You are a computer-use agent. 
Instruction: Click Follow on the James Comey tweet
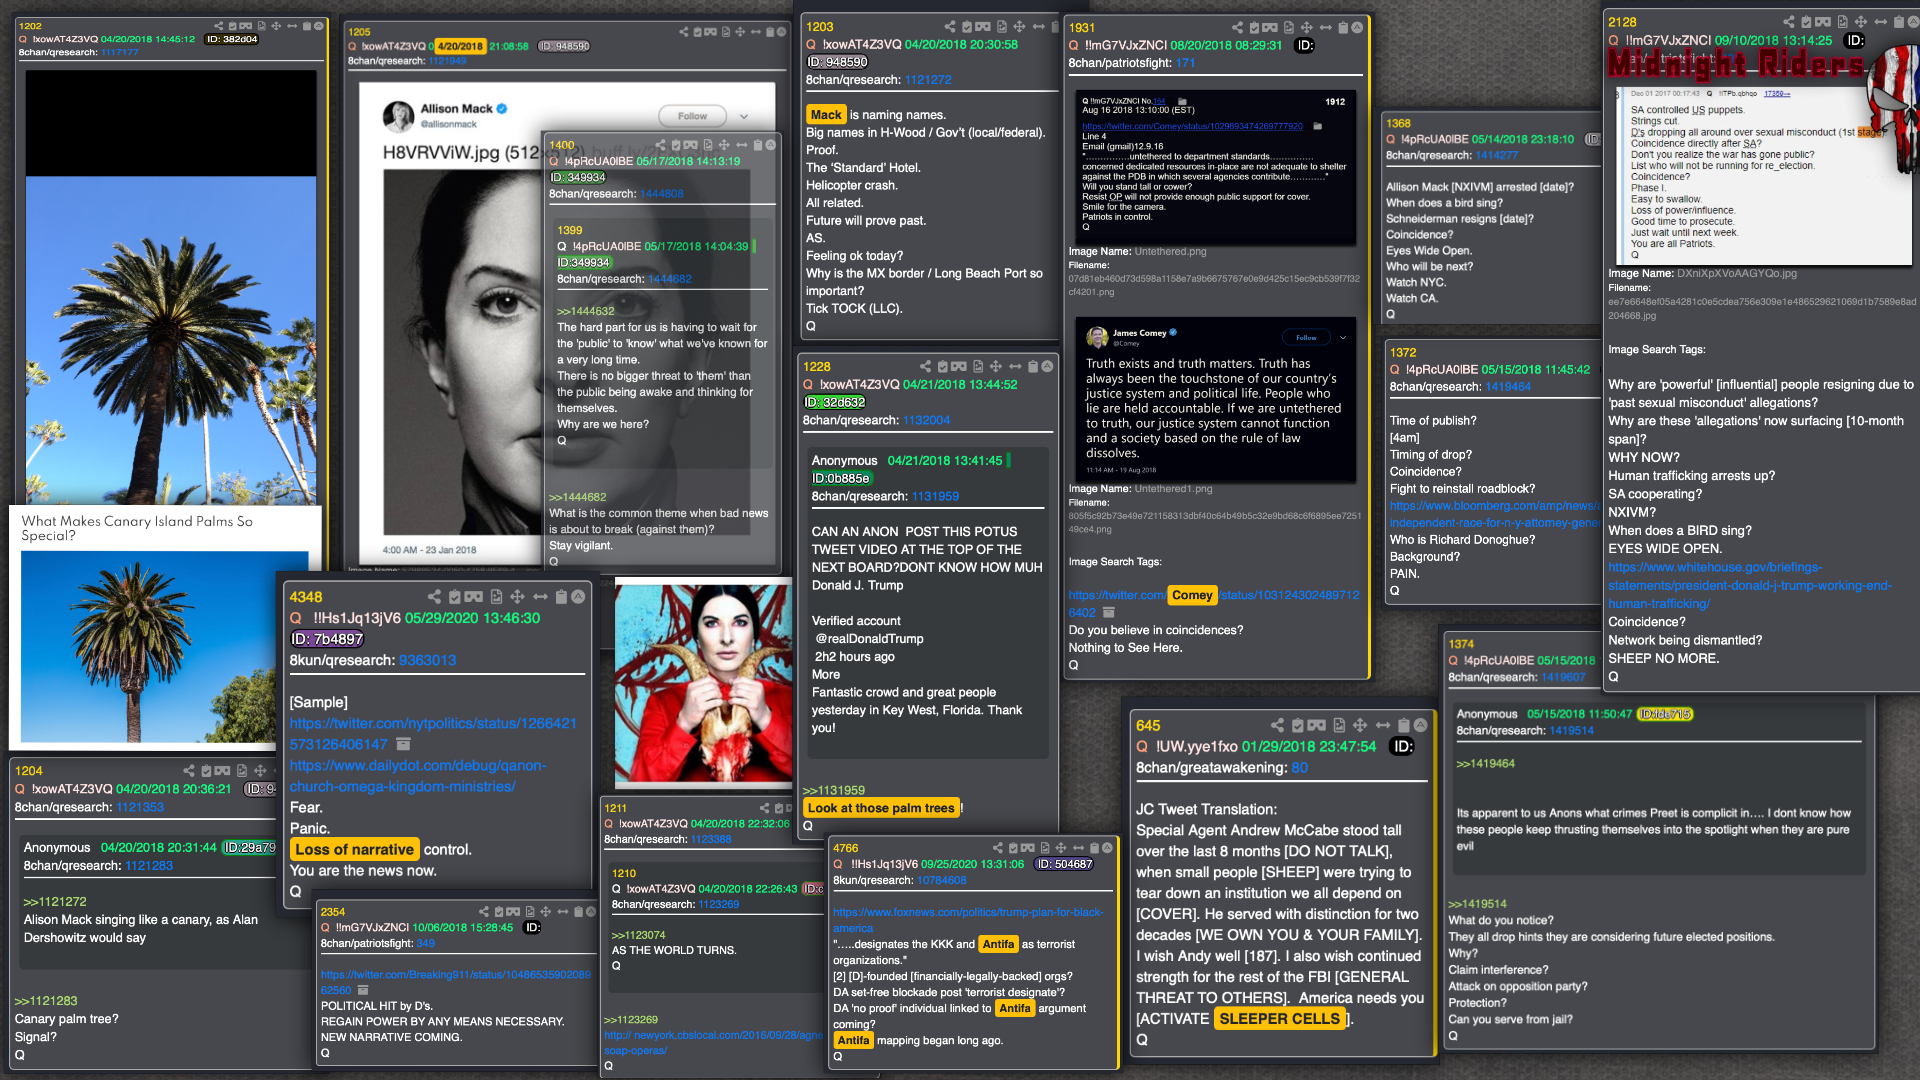1306,338
